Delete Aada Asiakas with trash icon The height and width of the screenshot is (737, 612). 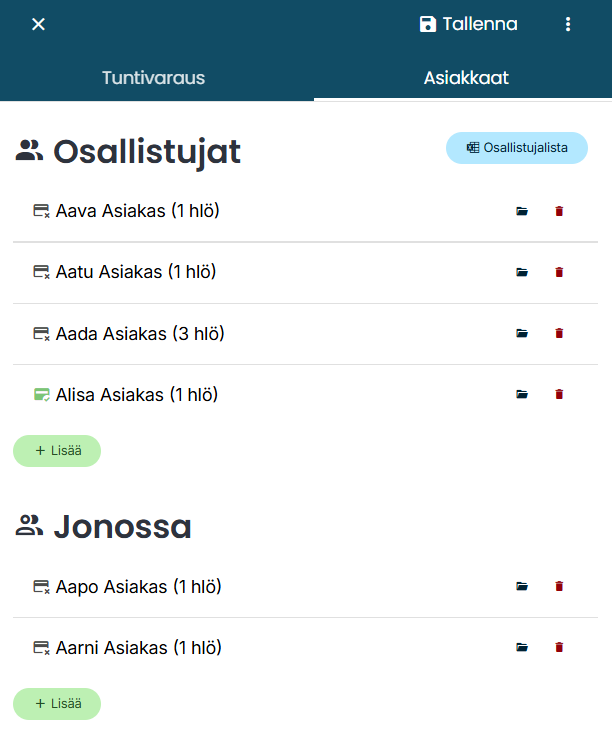pos(559,333)
